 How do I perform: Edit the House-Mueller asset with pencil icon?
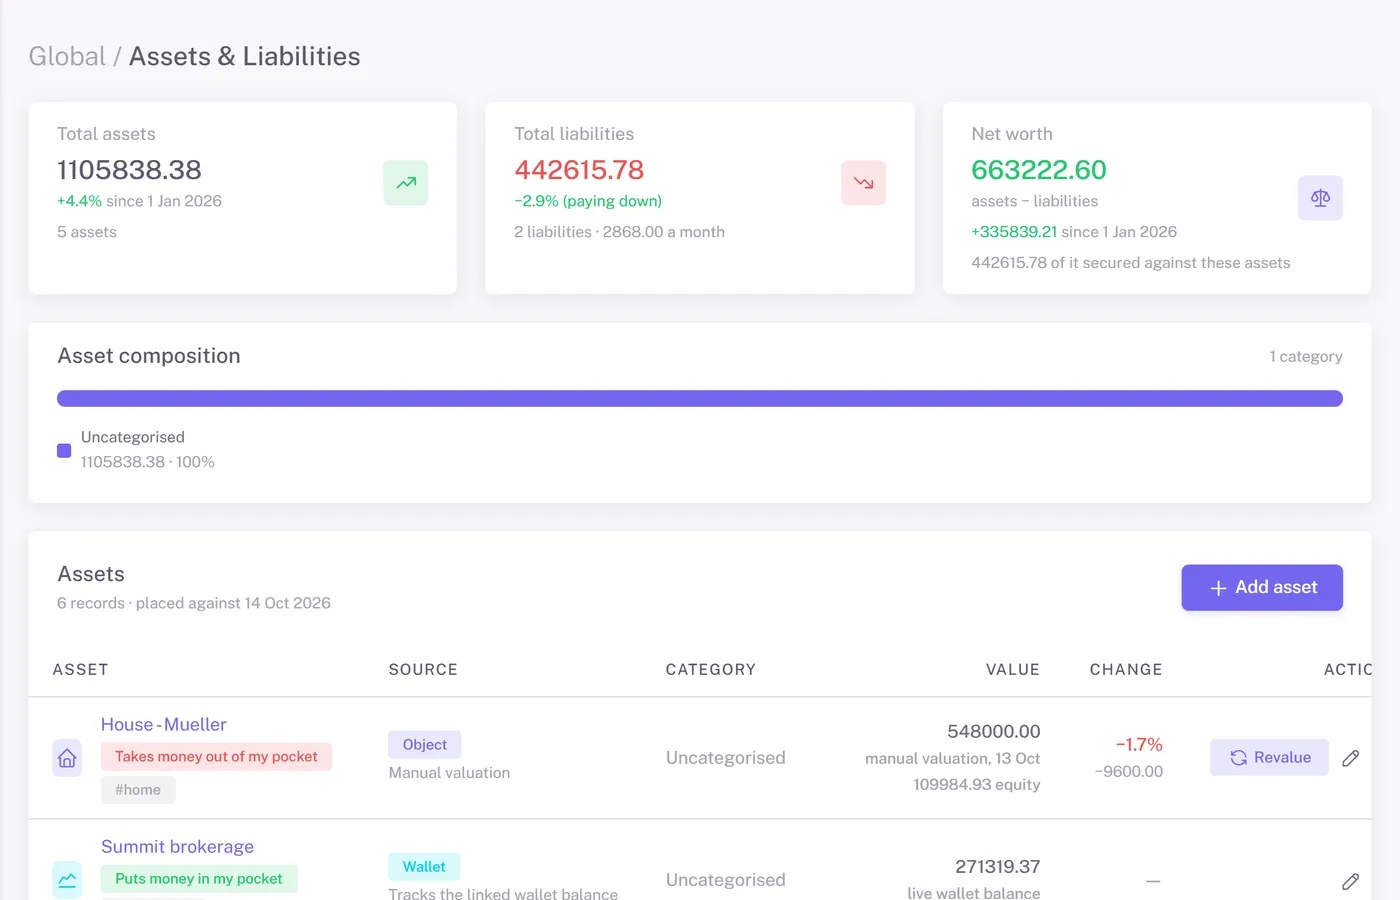point(1350,758)
